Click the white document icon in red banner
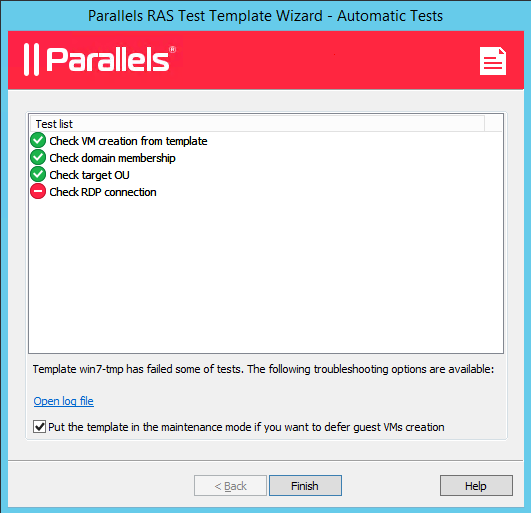Viewport: 531px width, 513px height. pyautogui.click(x=493, y=61)
